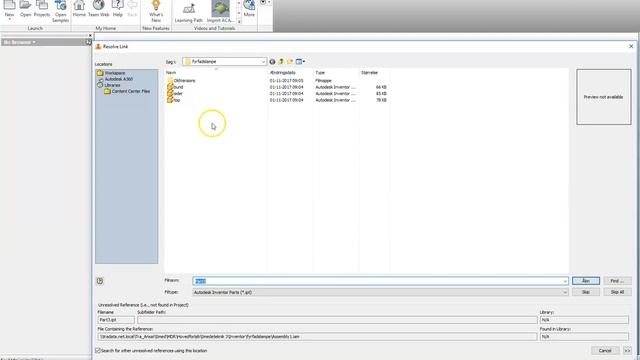Click the Subfolder Path field
The width and height of the screenshot is (640, 360).
point(337,320)
